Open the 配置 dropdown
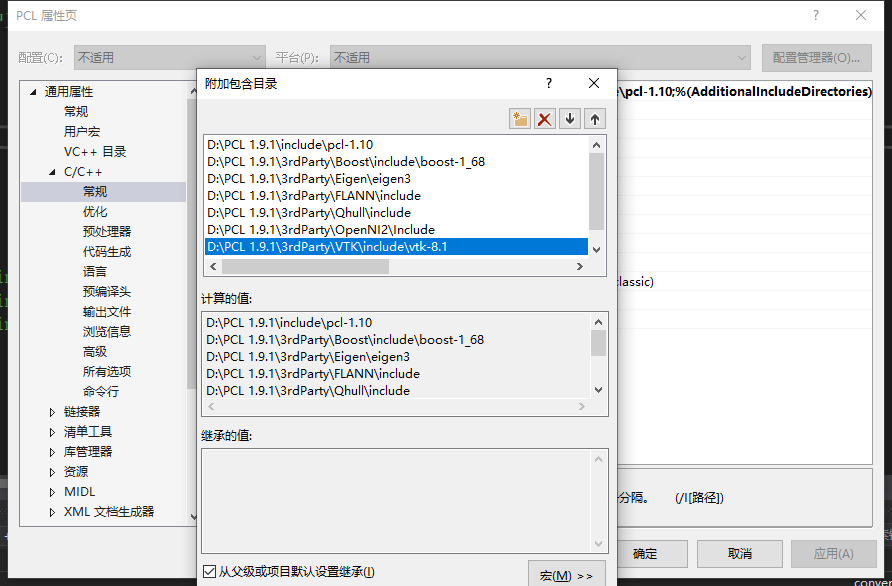Image resolution: width=892 pixels, height=586 pixels. click(x=170, y=57)
